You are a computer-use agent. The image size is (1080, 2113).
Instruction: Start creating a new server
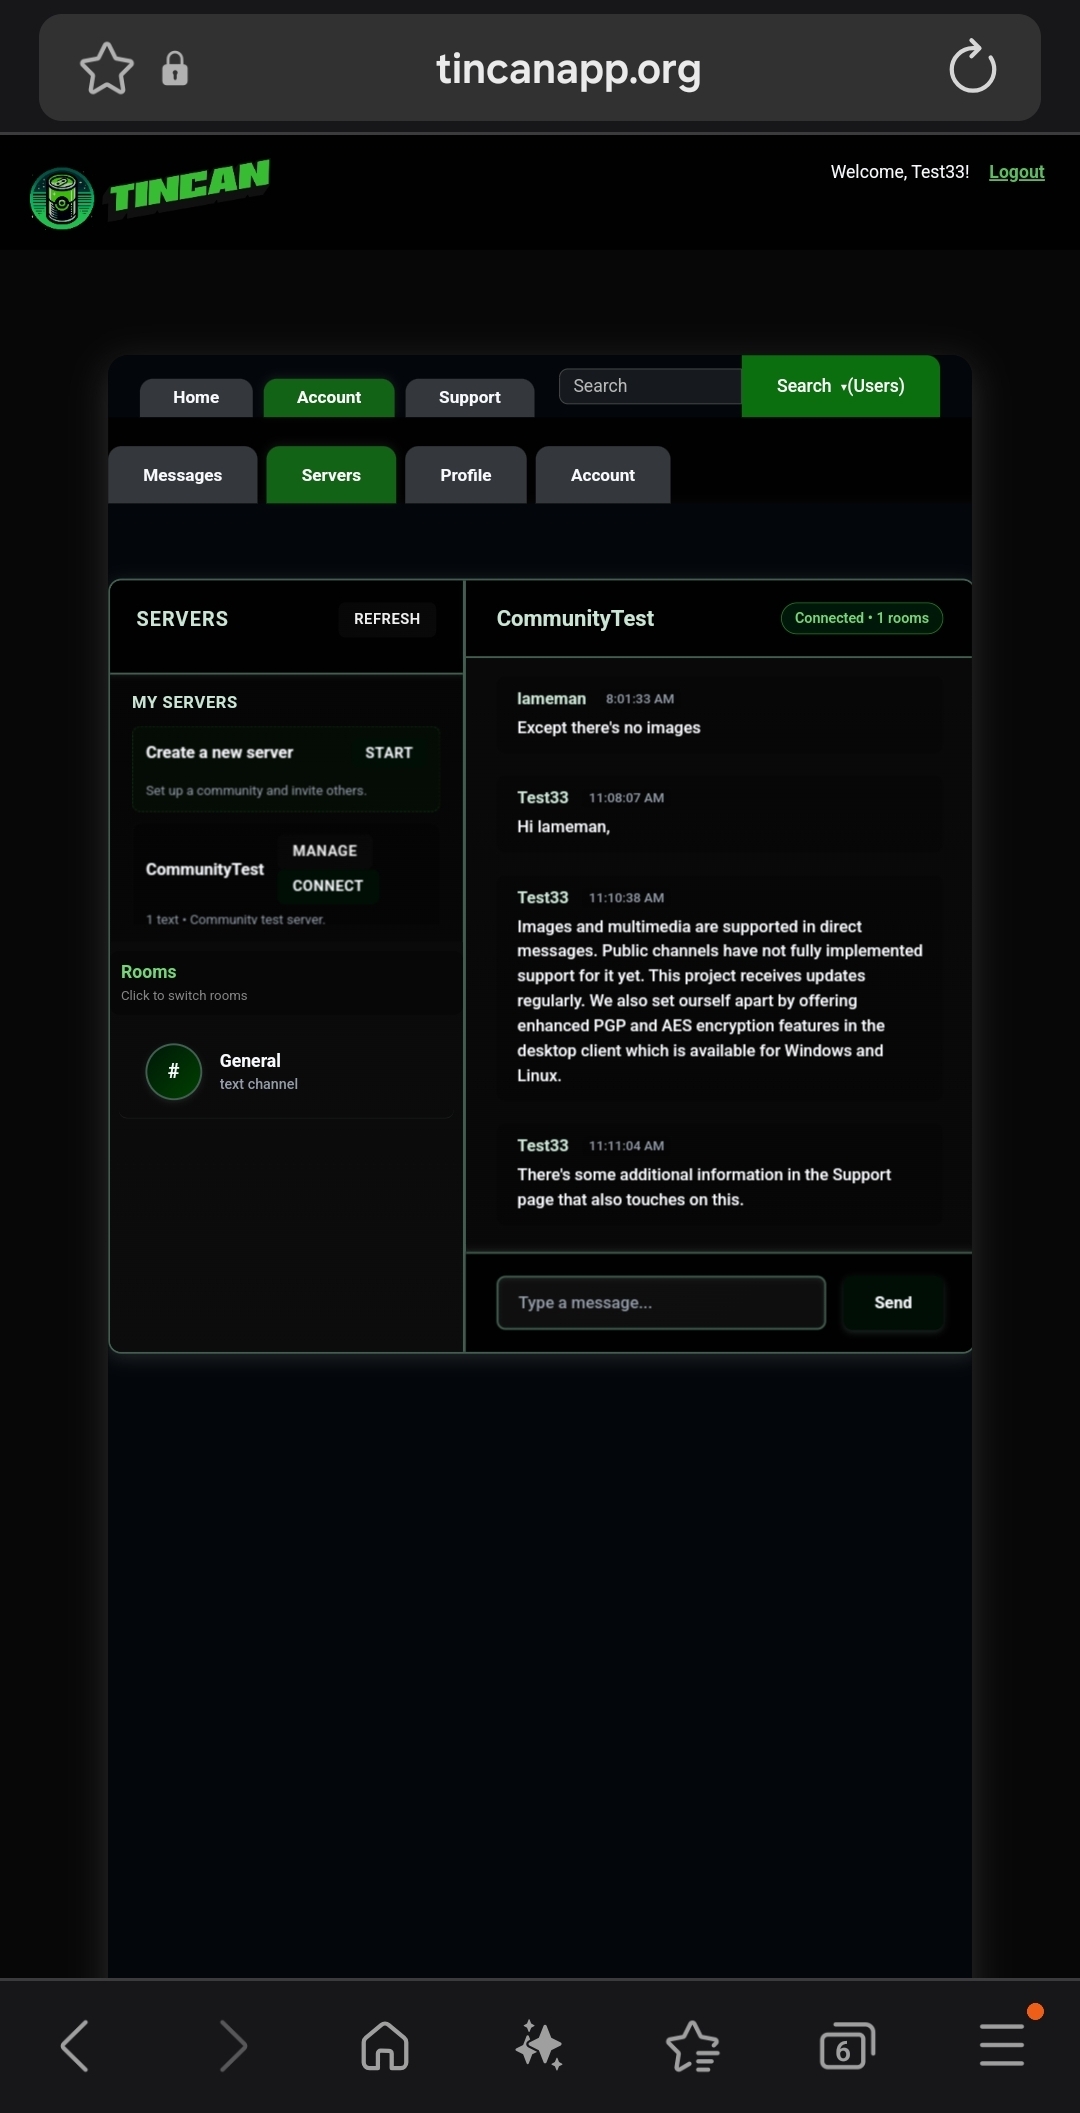[388, 753]
